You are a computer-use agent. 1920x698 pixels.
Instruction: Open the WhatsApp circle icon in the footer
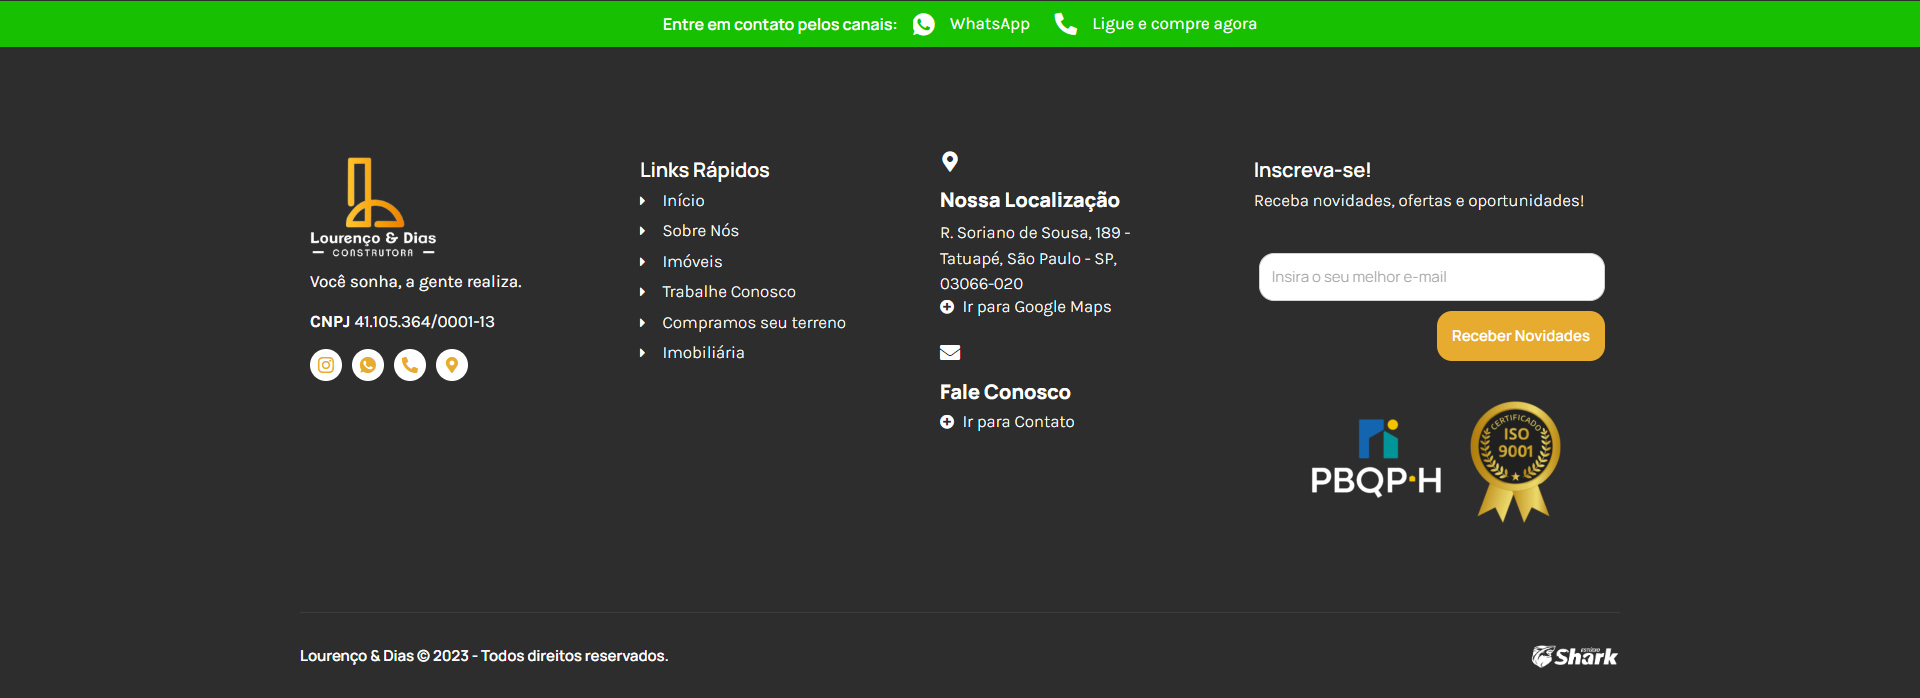pyautogui.click(x=368, y=365)
